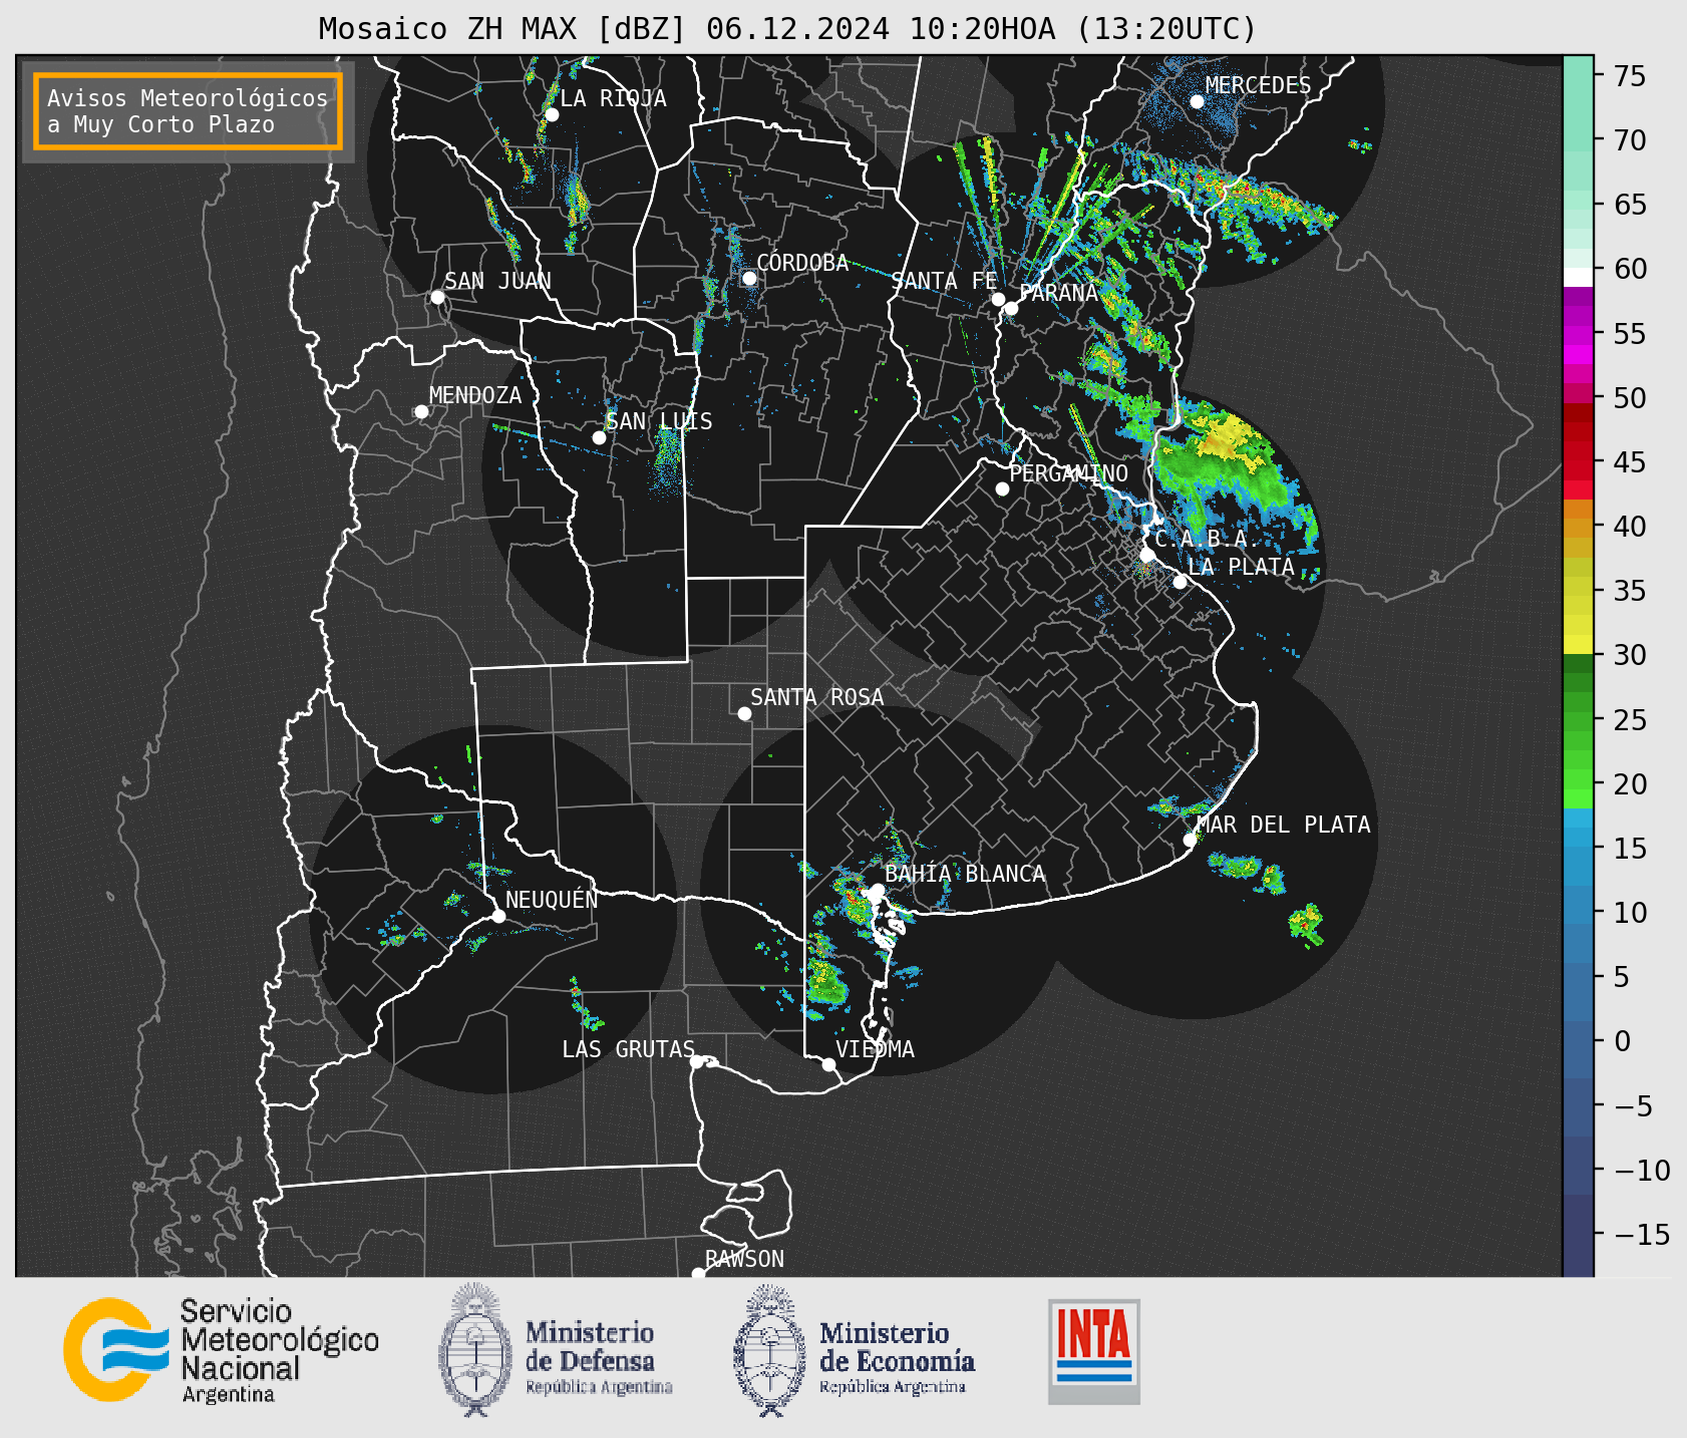This screenshot has width=1687, height=1438.
Task: Click the VIEDMA city marker dot
Action: pyautogui.click(x=828, y=1064)
